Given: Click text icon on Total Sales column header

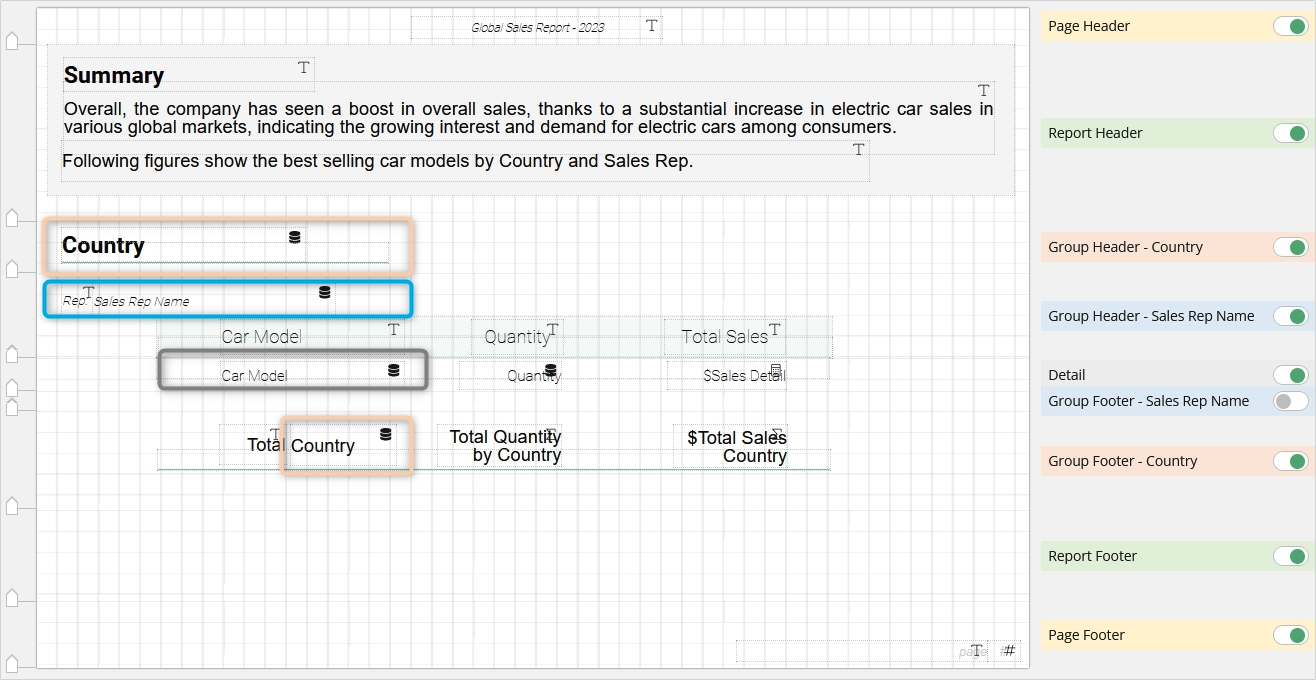Looking at the screenshot, I should tap(774, 329).
